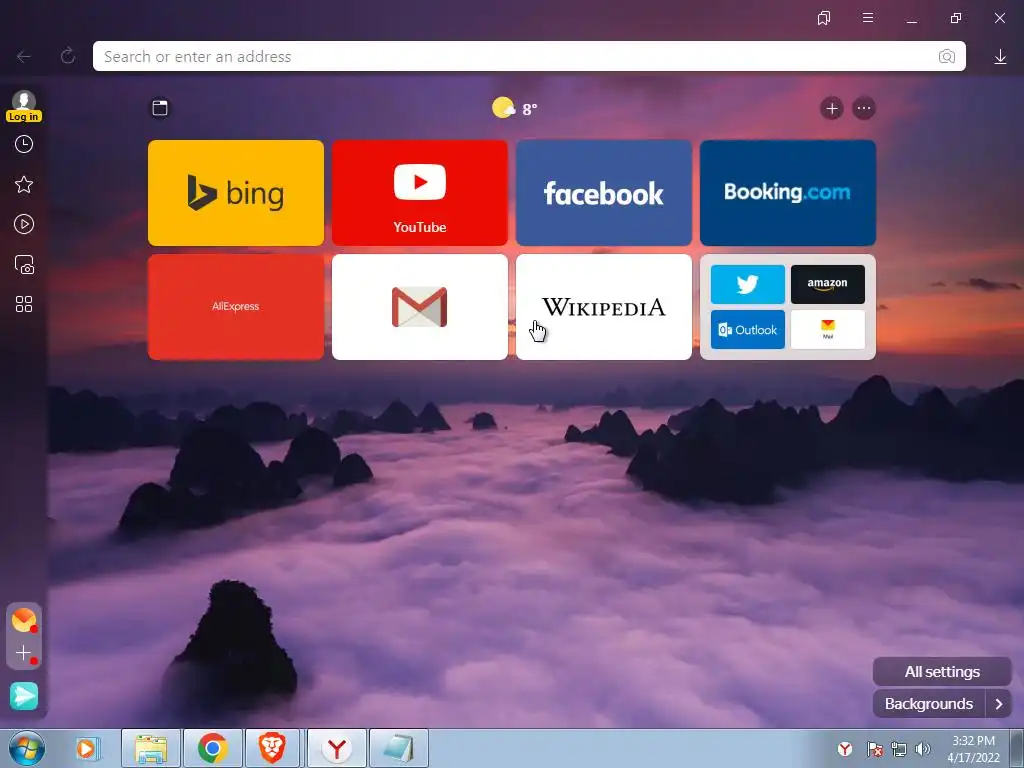Click the plus icon in the sidebar
The image size is (1024, 768).
[24, 653]
